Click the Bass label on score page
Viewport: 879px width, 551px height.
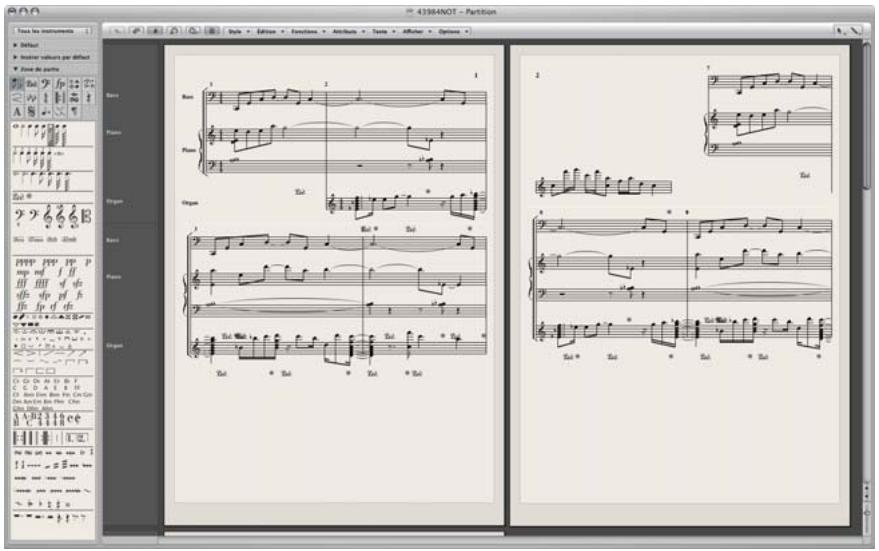pyautogui.click(x=187, y=97)
